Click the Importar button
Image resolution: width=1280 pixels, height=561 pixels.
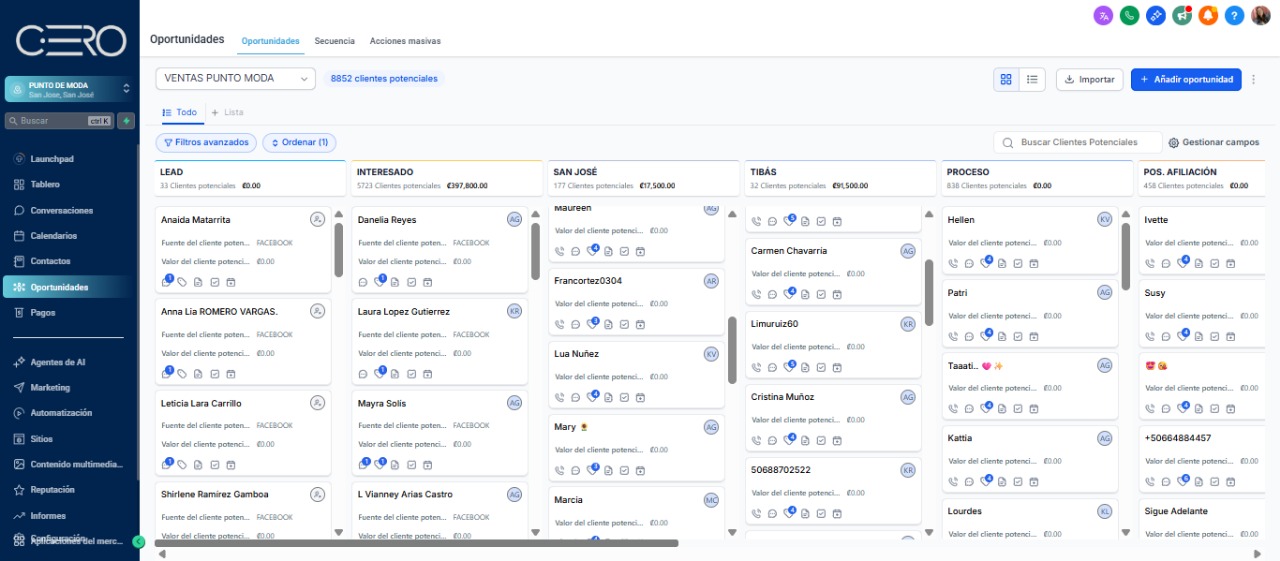pos(1089,79)
